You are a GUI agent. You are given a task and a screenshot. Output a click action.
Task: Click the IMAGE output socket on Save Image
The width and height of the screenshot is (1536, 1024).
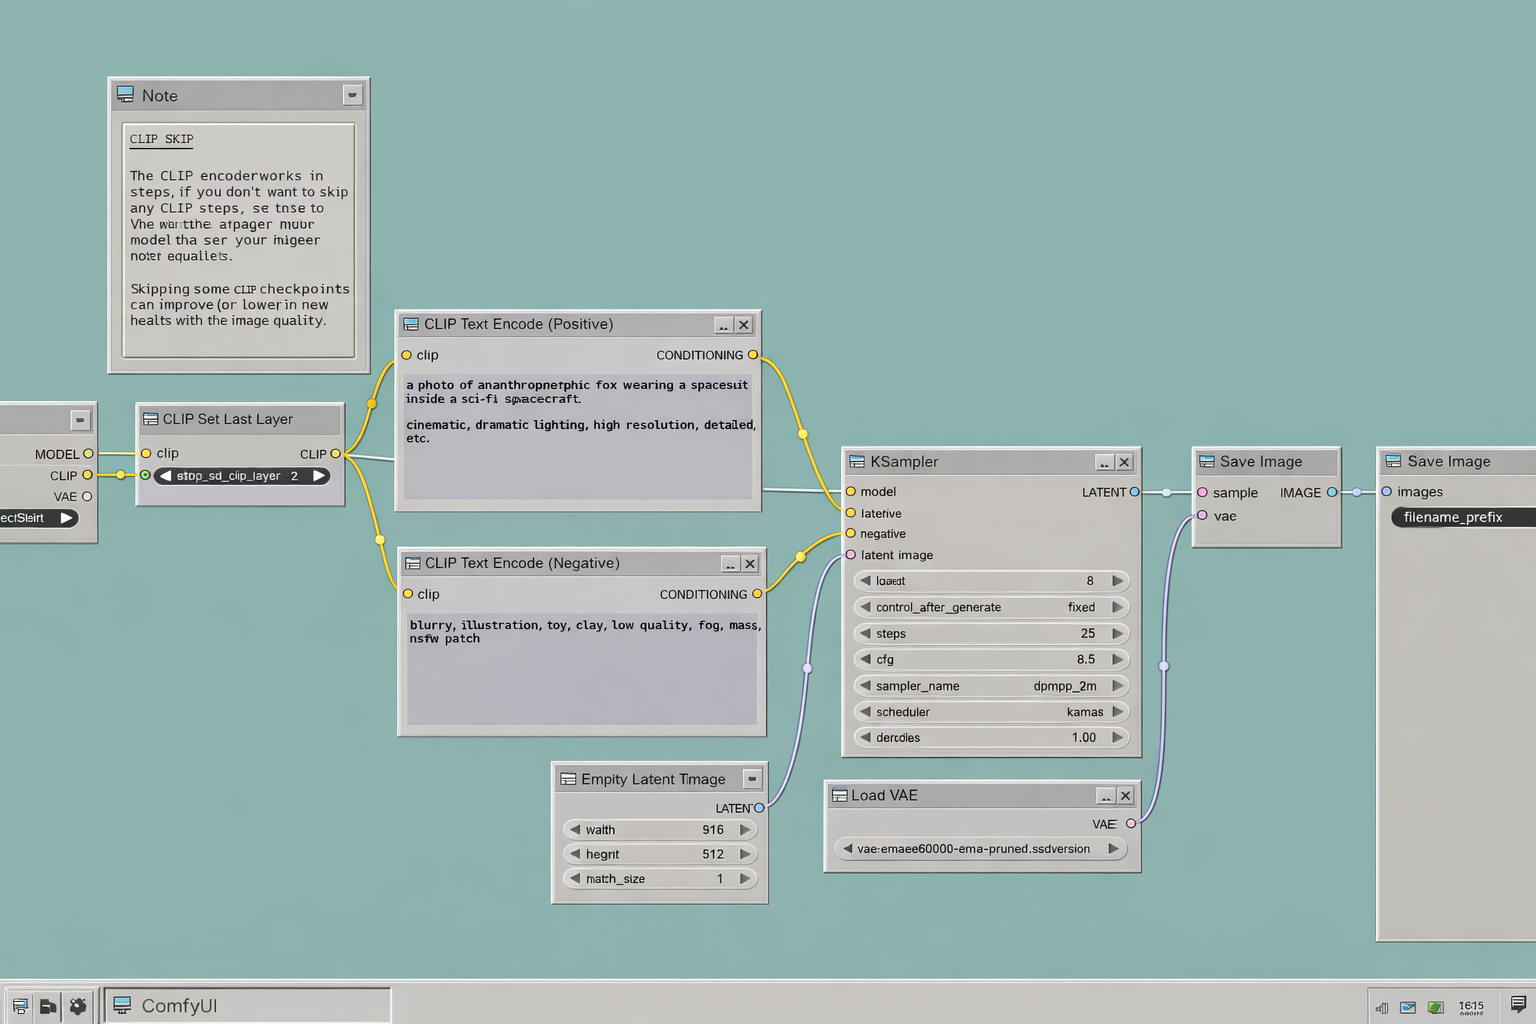tap(1332, 492)
